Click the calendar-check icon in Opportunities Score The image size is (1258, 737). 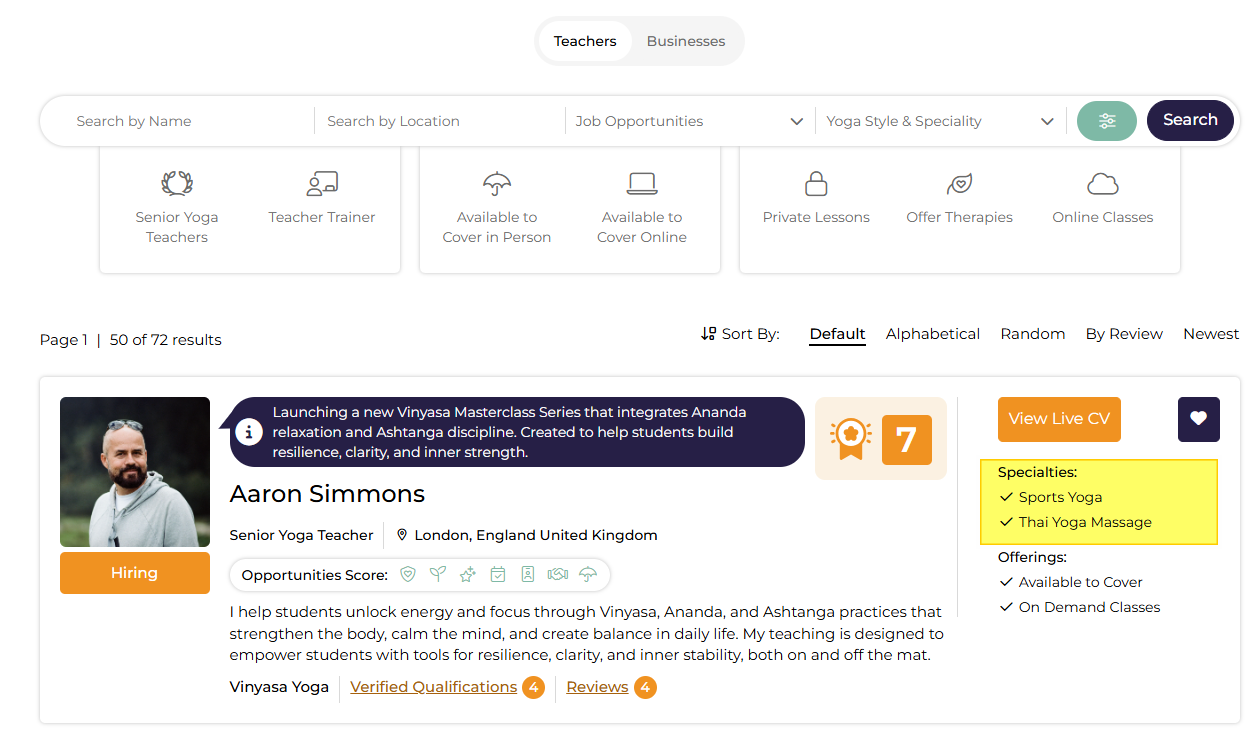tap(498, 574)
